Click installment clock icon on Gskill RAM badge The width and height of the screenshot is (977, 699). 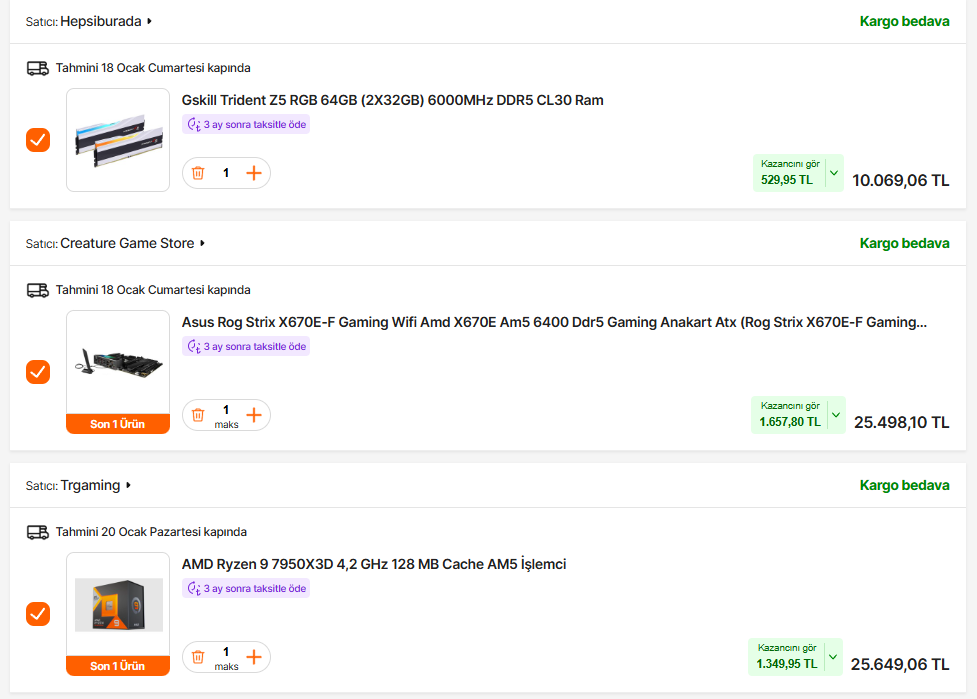[x=194, y=125]
